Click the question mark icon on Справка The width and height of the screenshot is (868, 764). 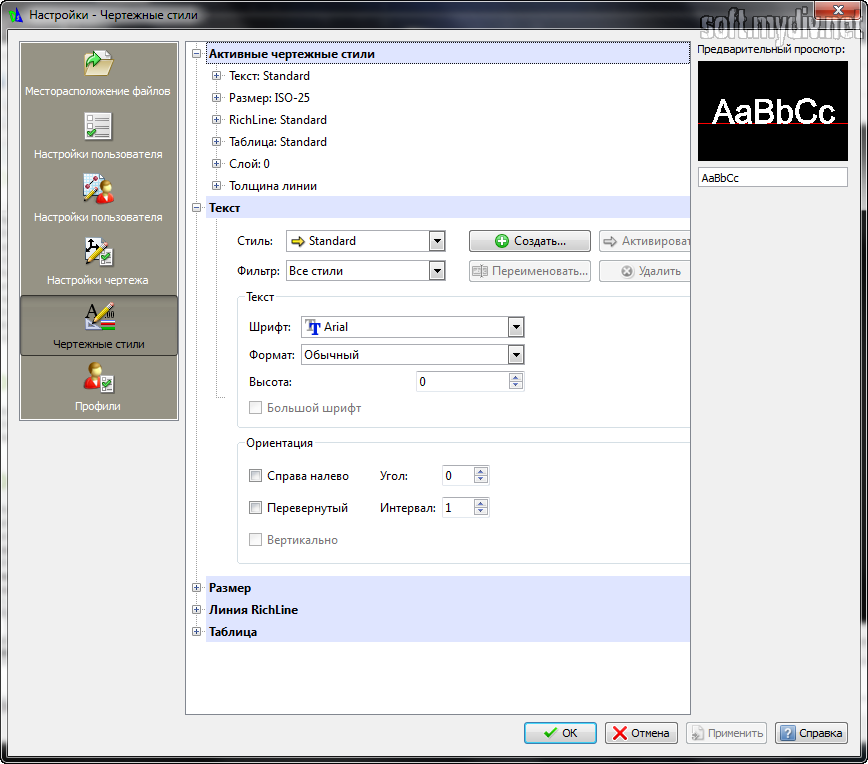point(787,733)
